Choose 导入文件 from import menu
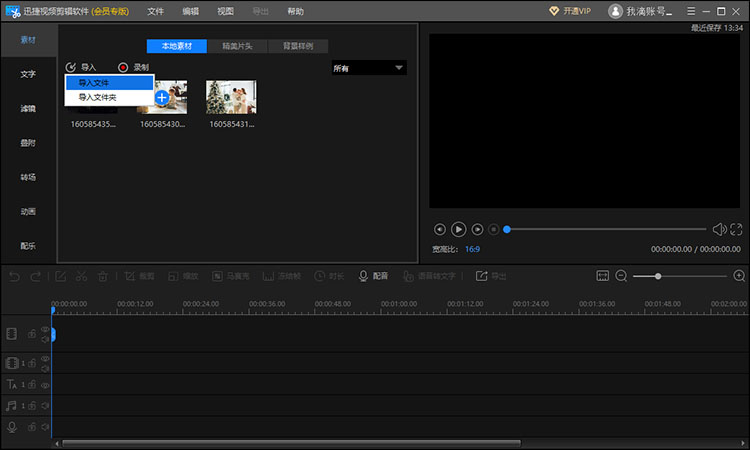 (110, 83)
